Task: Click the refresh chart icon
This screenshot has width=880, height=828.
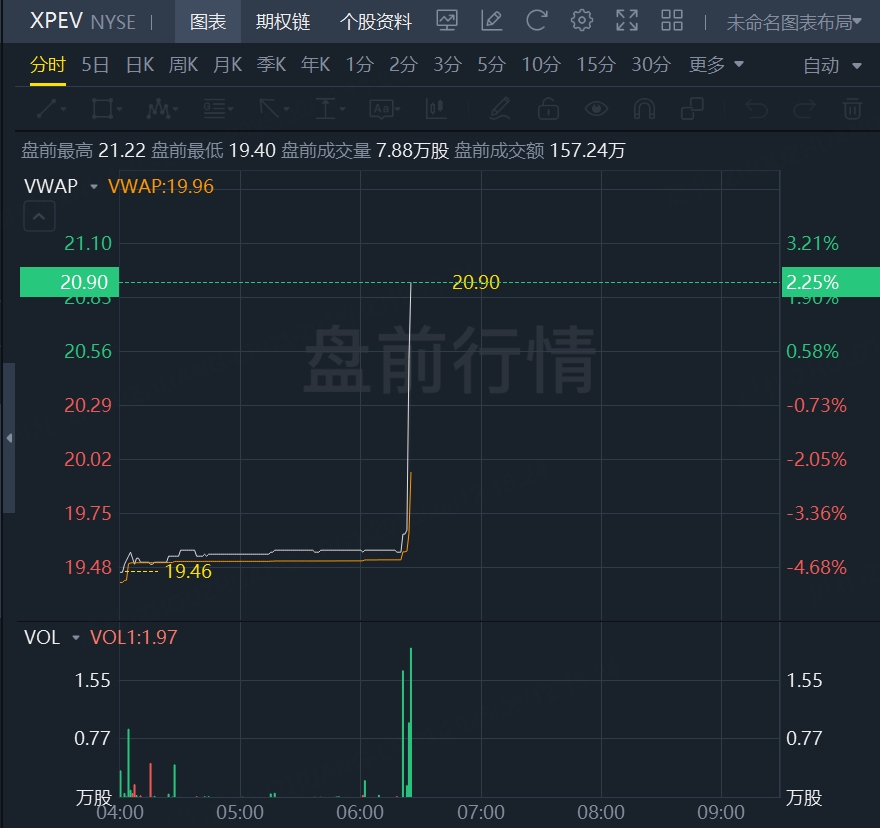Action: [x=536, y=21]
